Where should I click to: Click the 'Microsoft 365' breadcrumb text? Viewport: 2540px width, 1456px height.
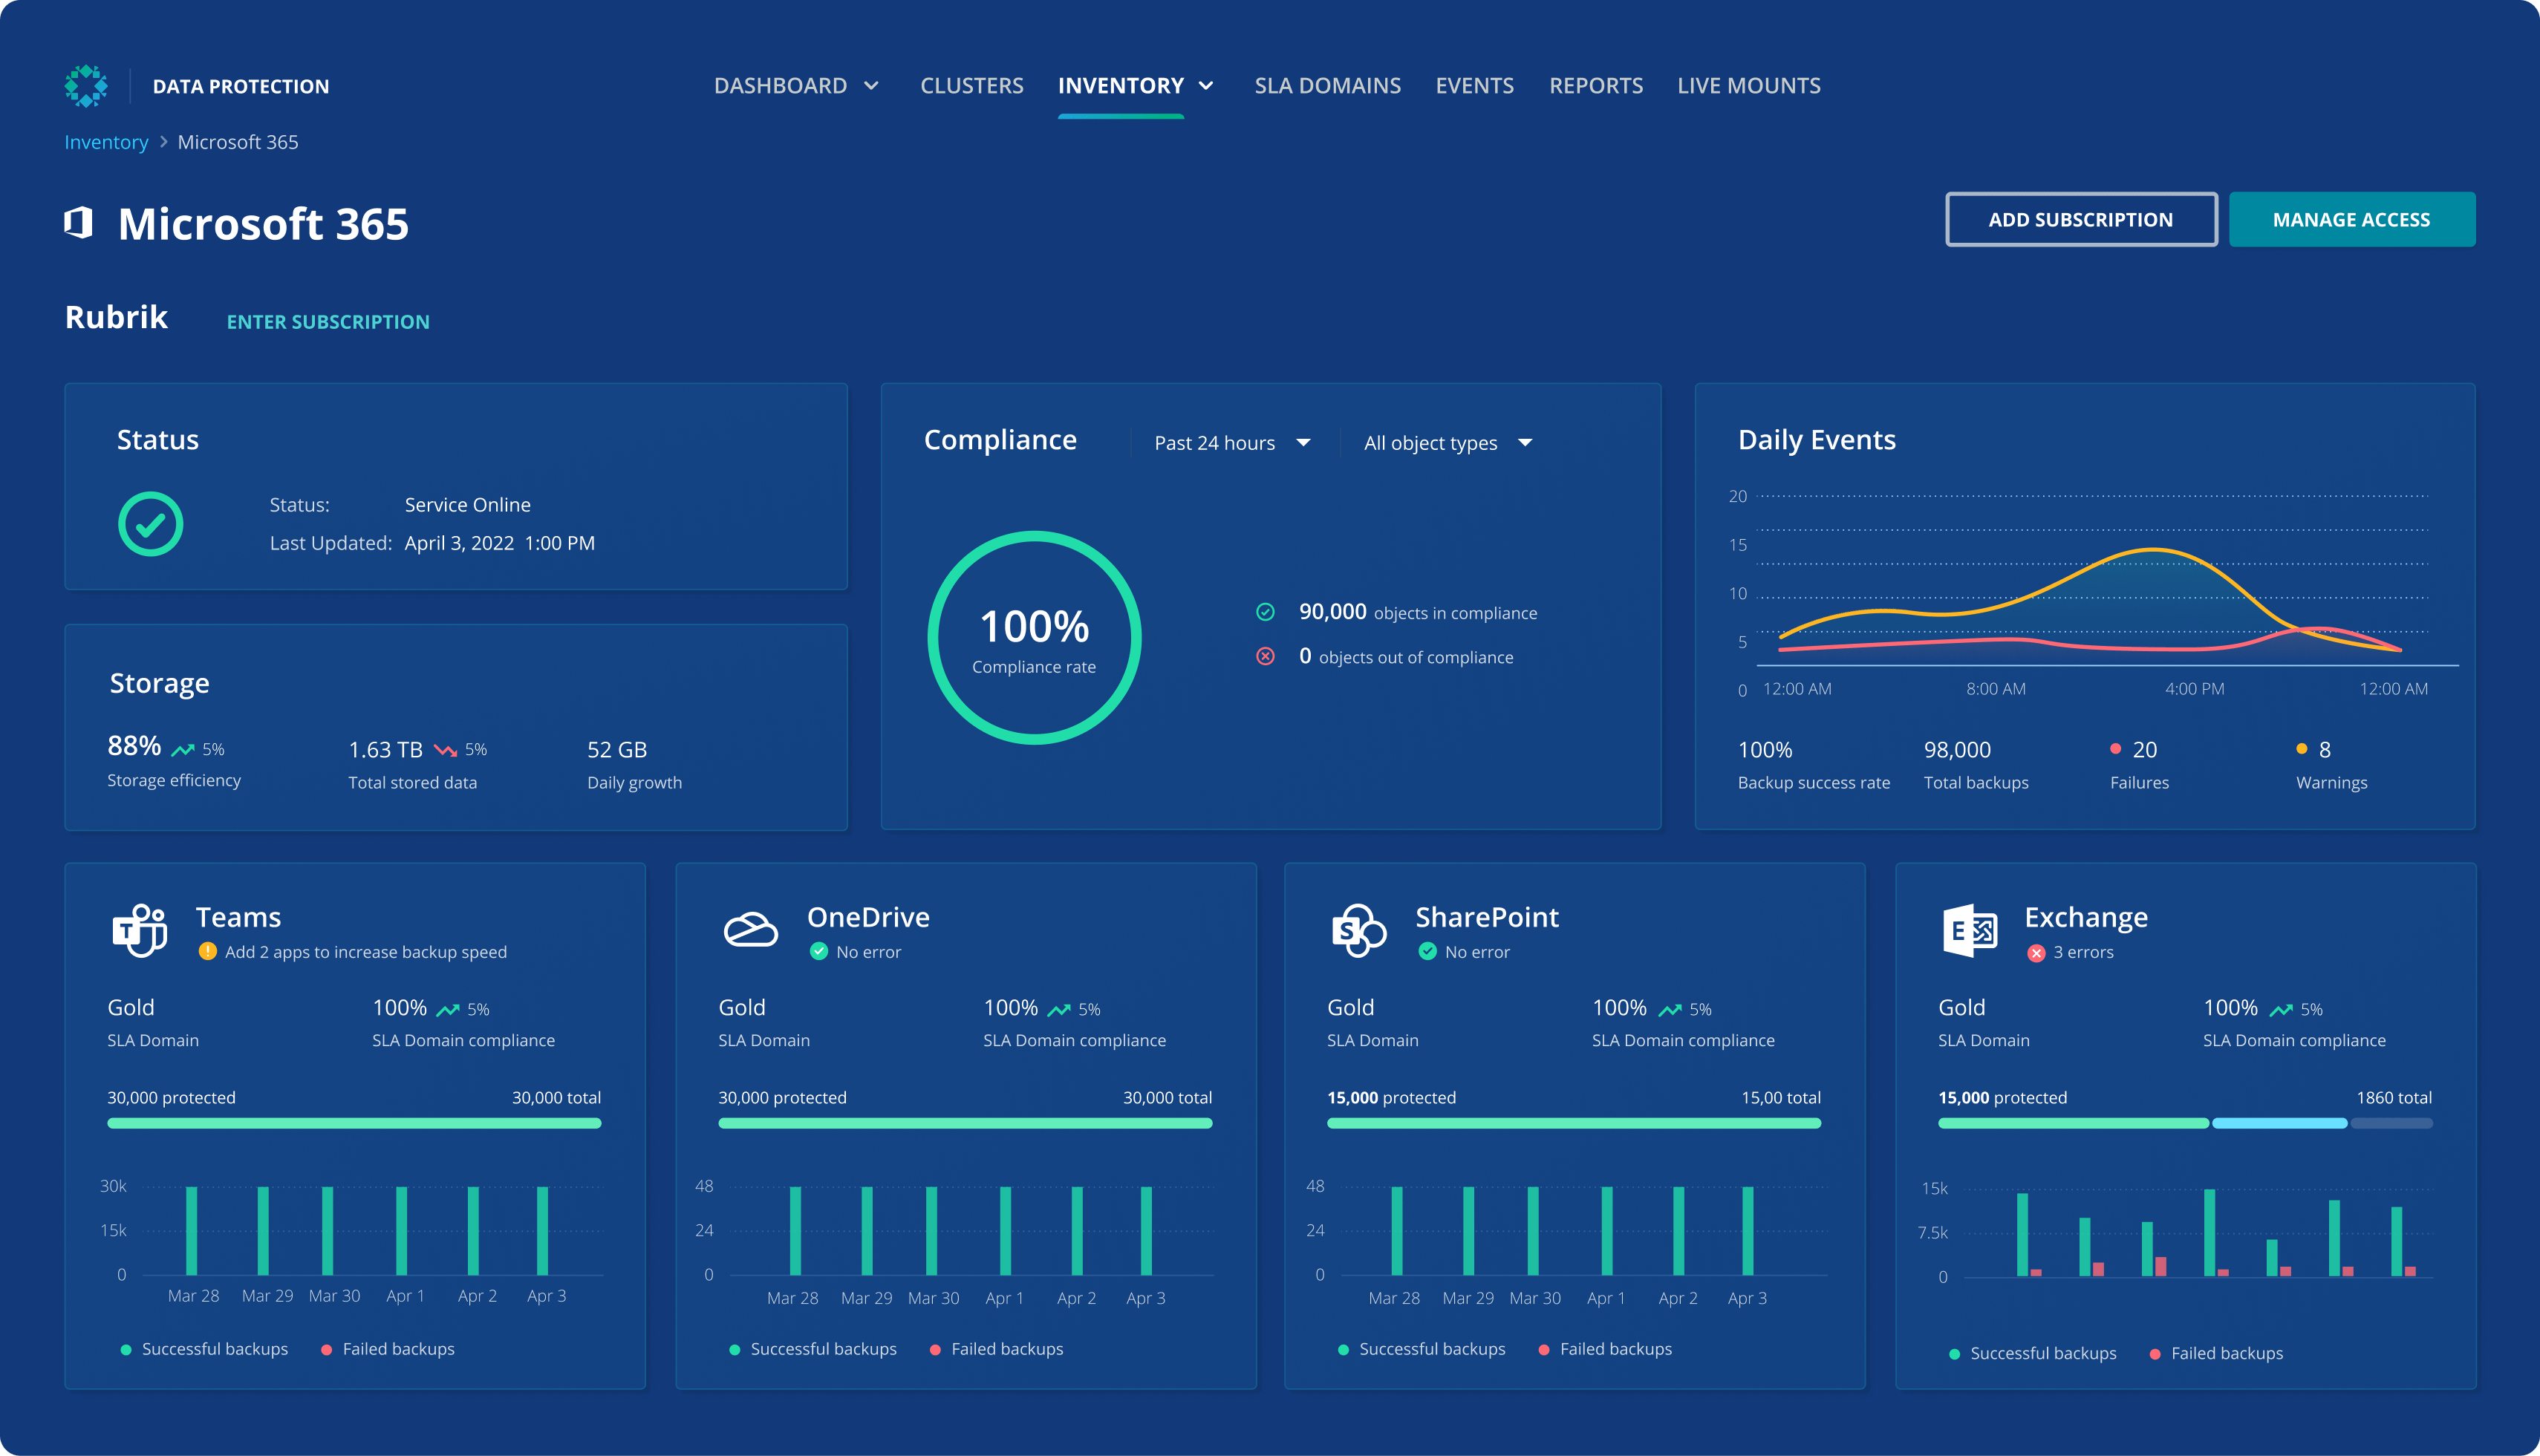238,142
